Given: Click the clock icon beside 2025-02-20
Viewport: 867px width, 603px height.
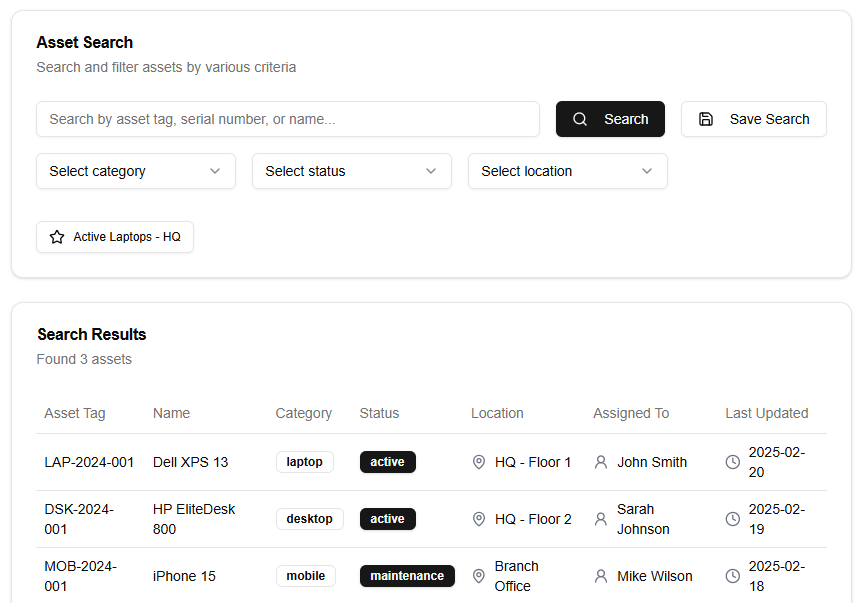Looking at the screenshot, I should coord(733,462).
